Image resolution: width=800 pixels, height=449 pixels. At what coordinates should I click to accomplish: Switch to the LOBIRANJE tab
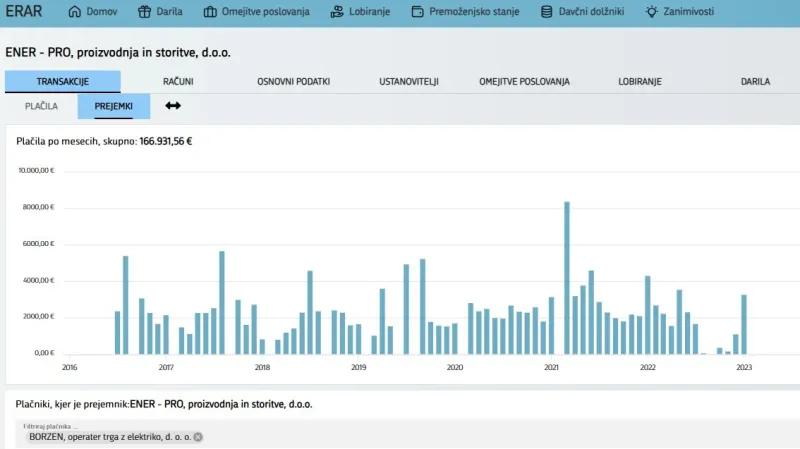tap(640, 82)
